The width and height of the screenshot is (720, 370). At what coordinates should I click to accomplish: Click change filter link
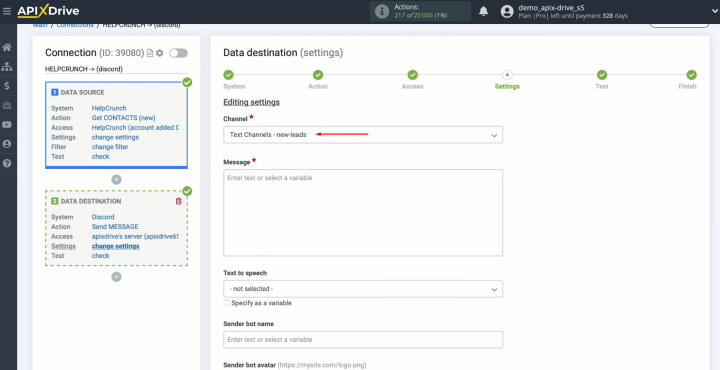pyautogui.click(x=110, y=147)
